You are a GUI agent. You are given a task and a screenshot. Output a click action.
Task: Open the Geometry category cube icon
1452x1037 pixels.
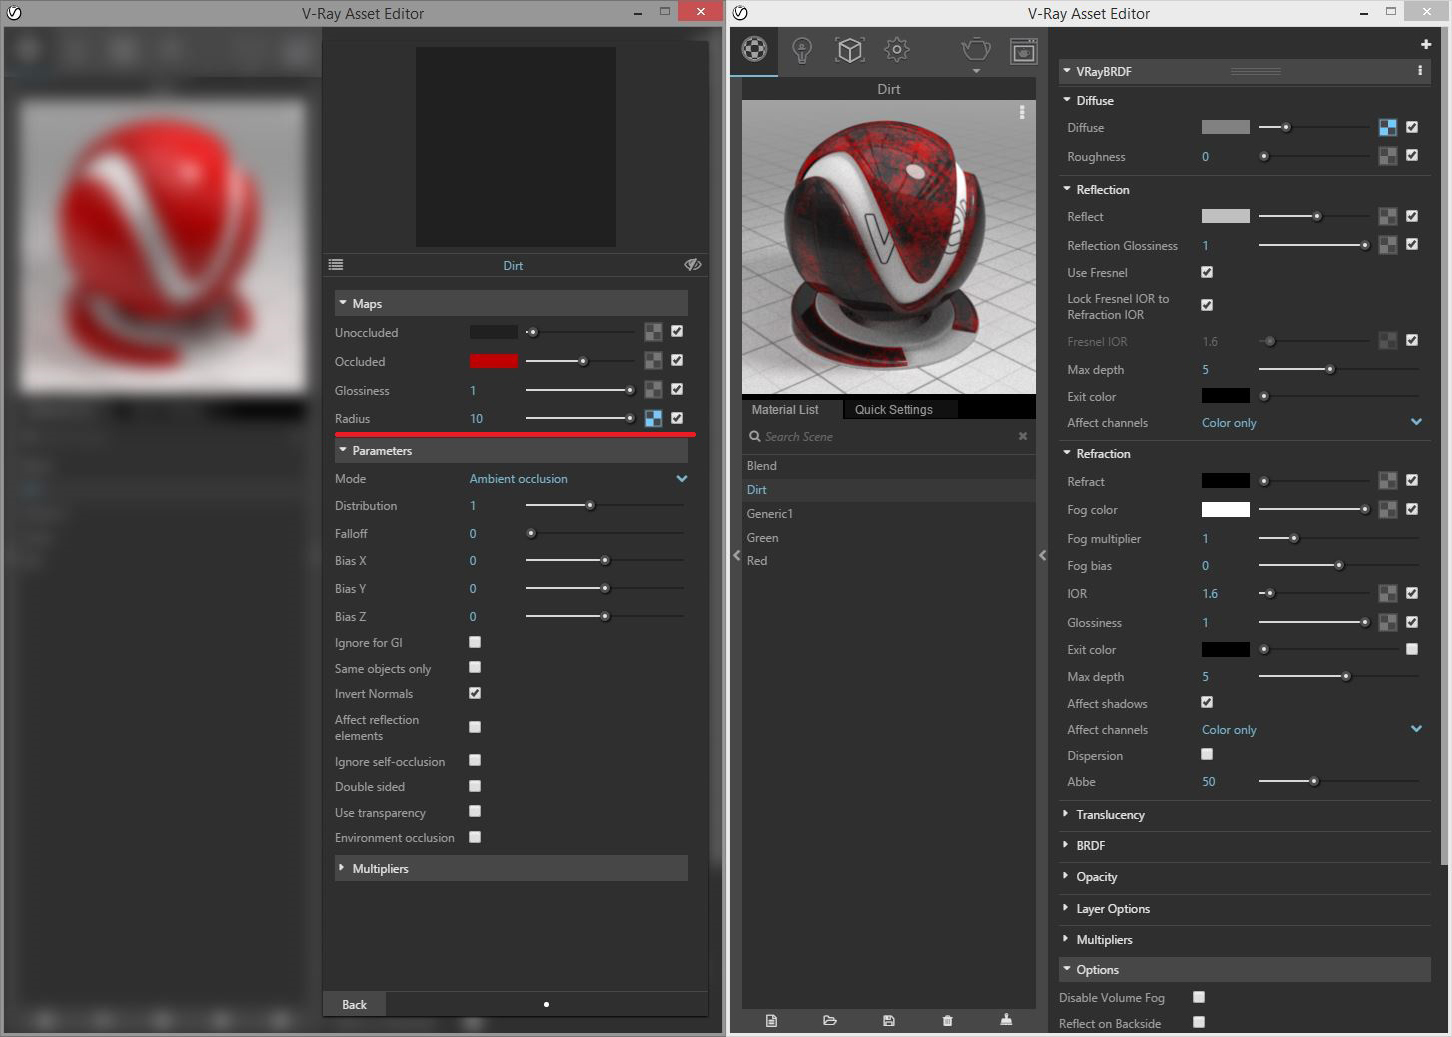(849, 50)
